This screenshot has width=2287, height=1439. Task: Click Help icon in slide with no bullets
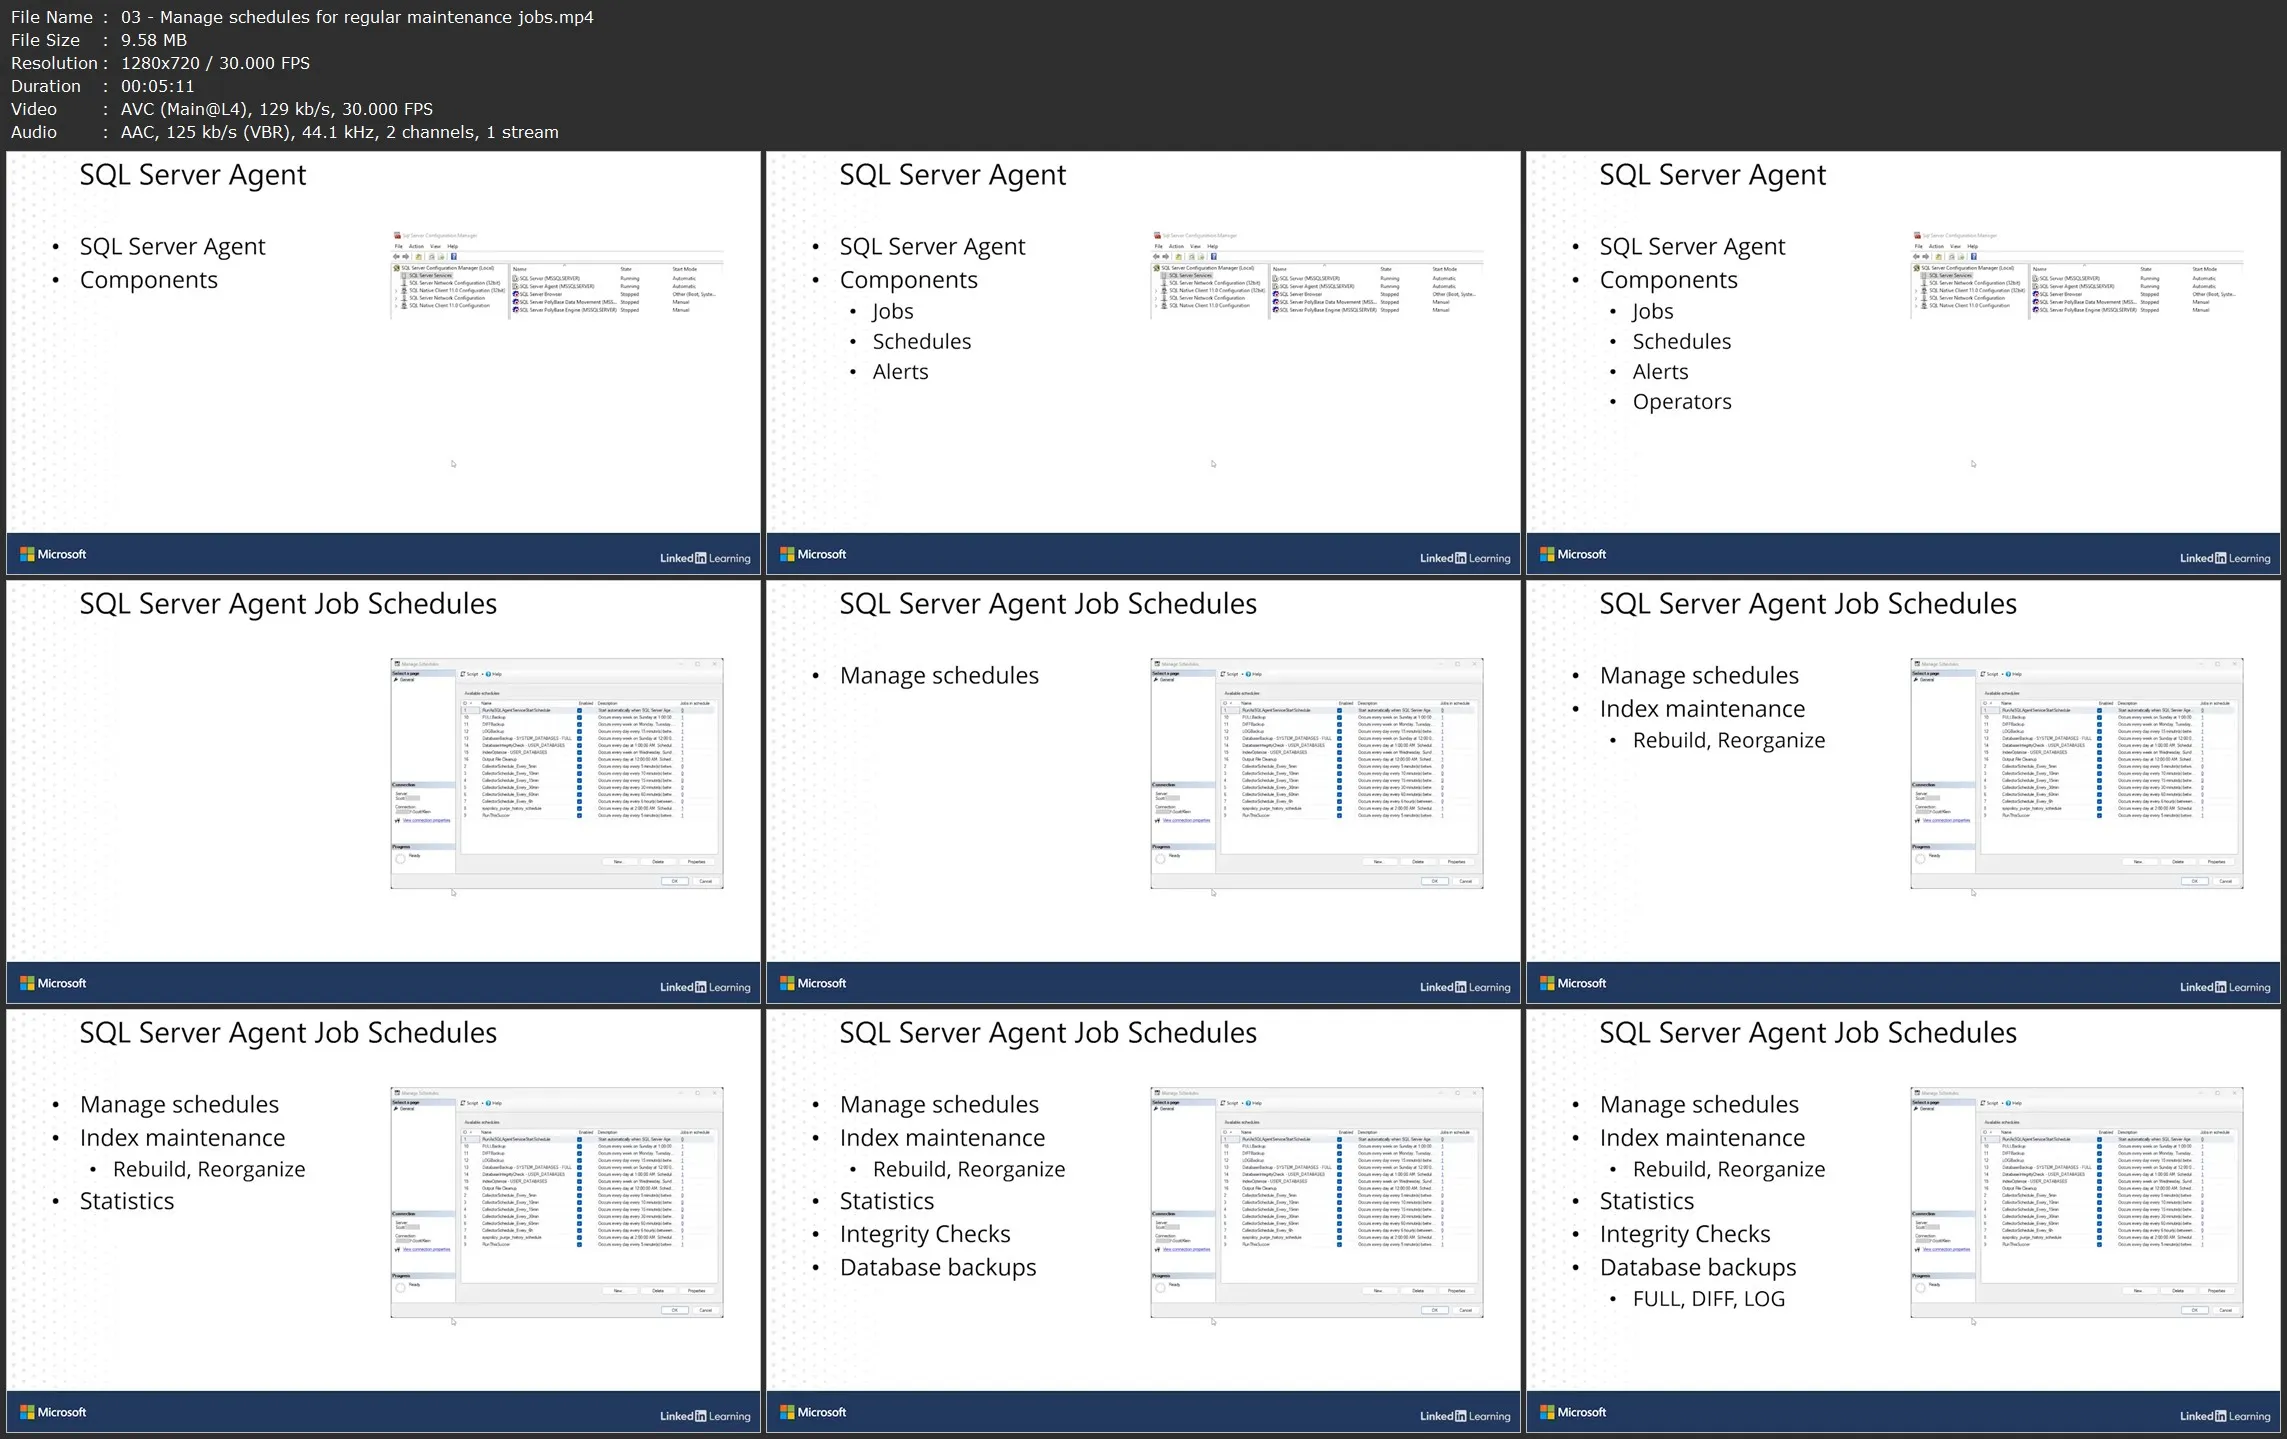pos(488,674)
